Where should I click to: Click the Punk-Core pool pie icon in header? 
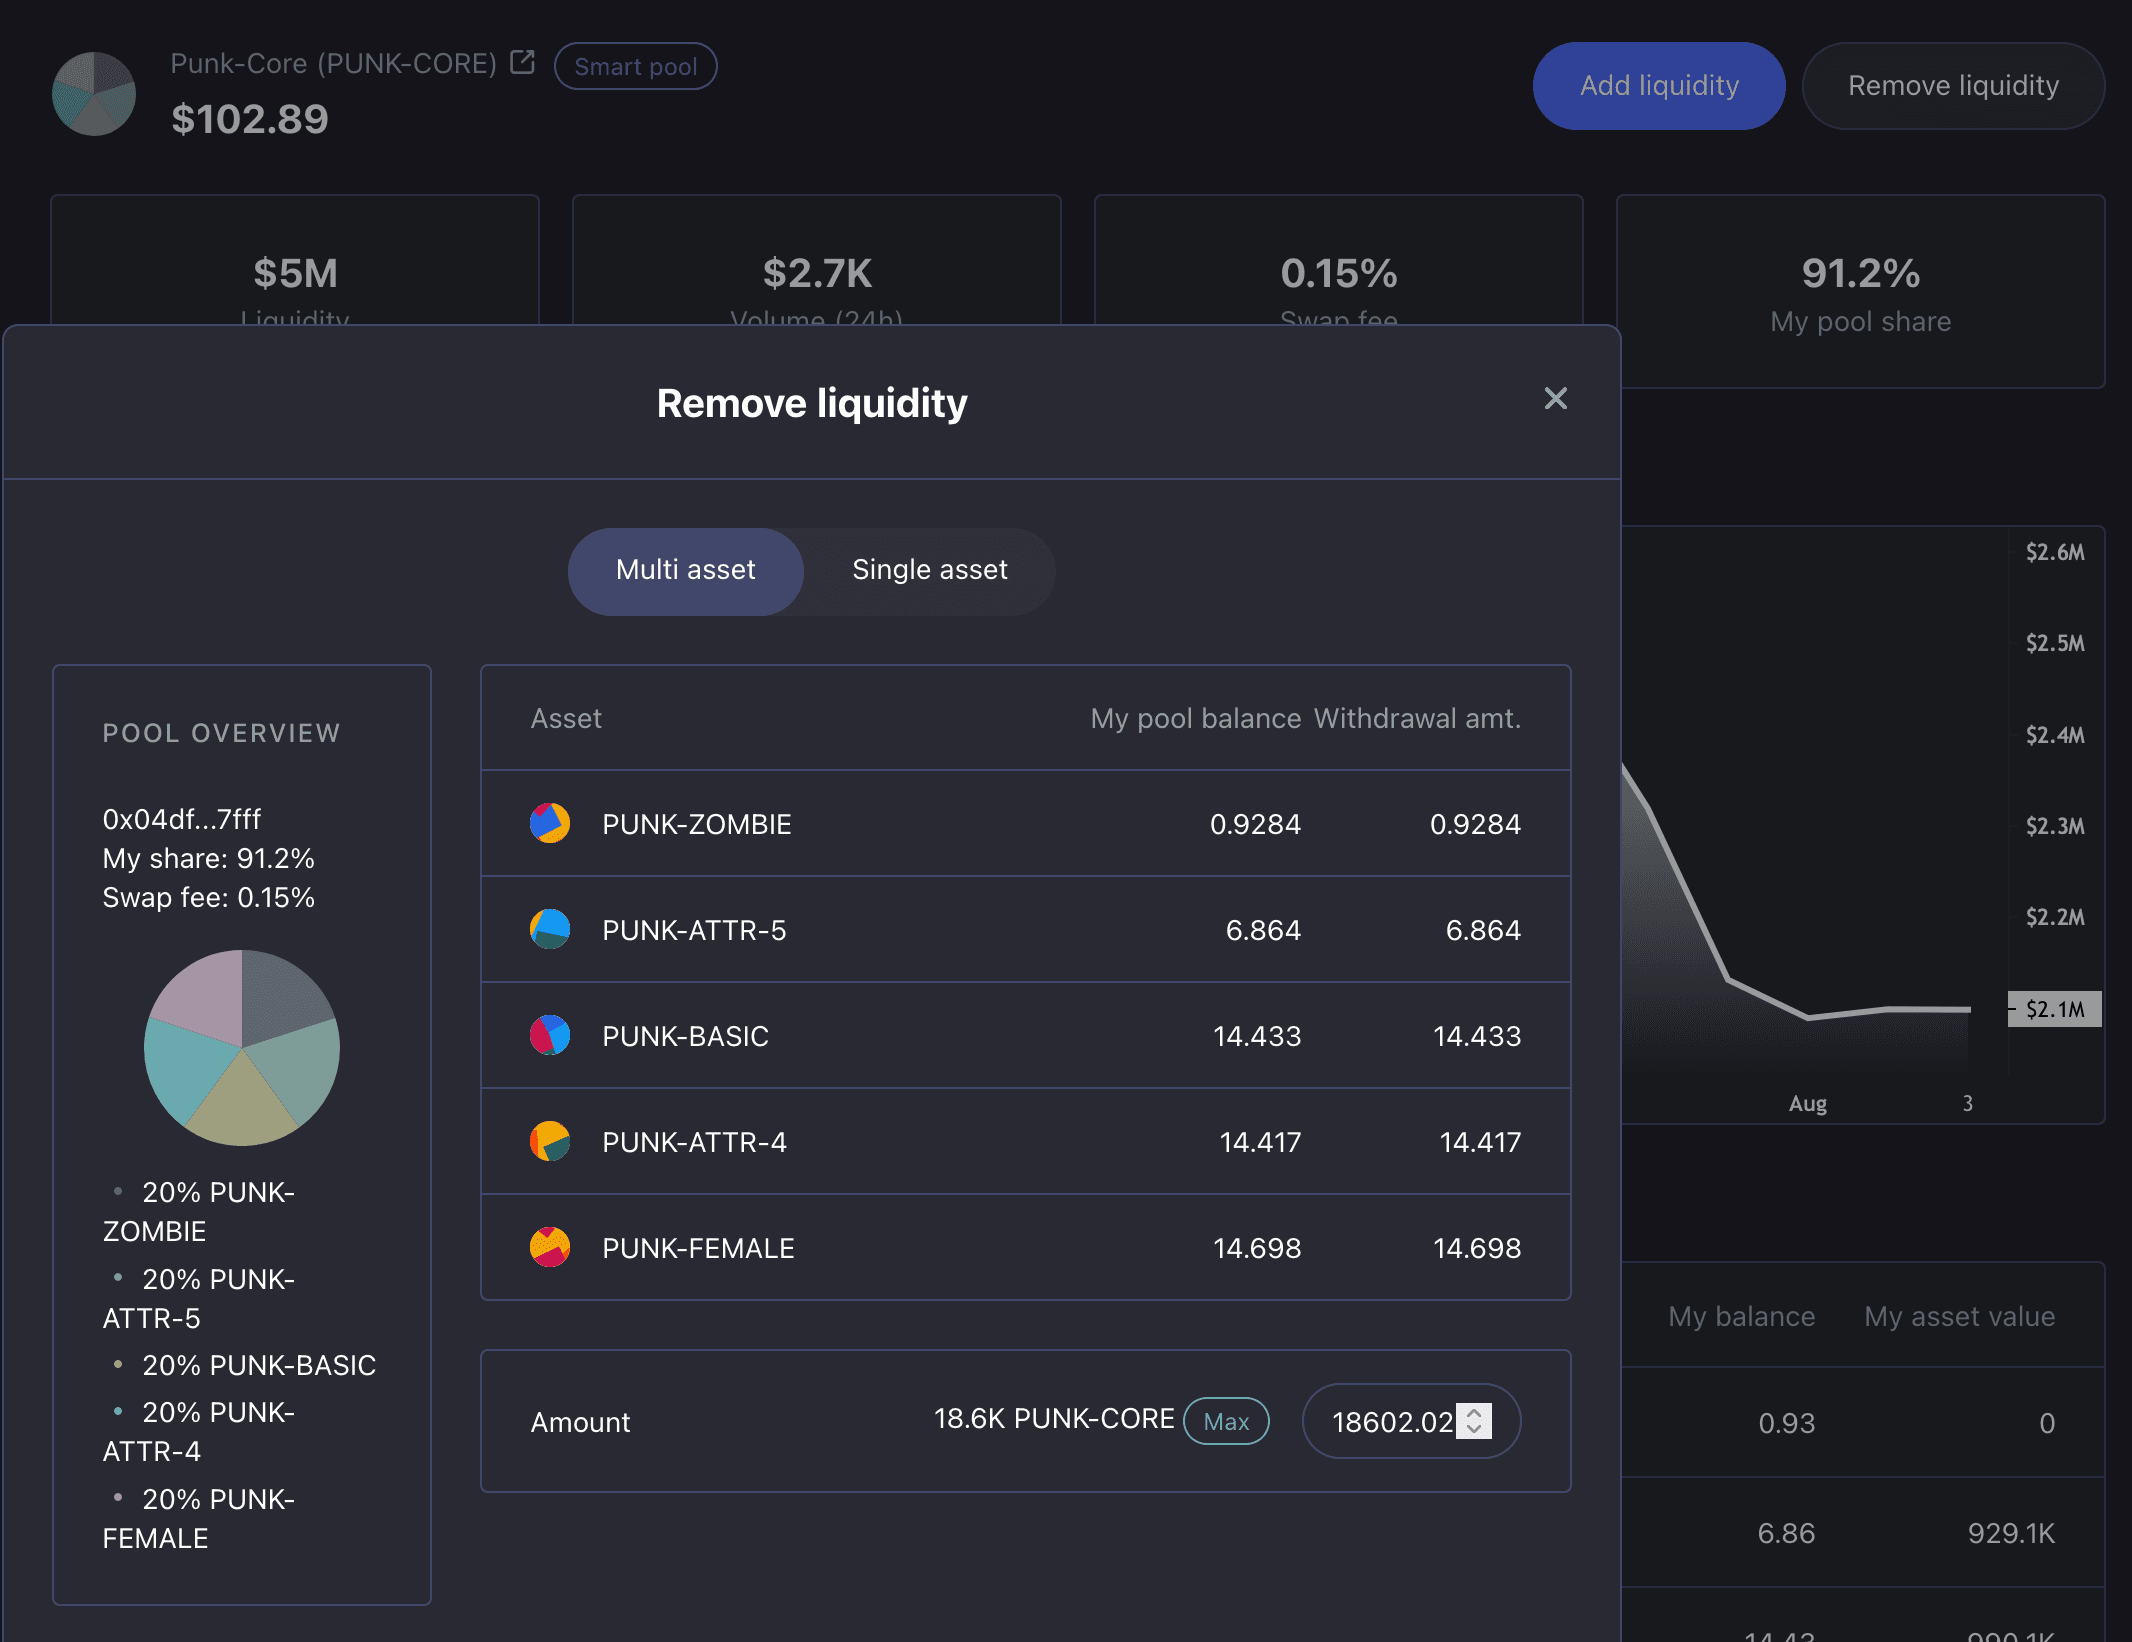pos(94,94)
